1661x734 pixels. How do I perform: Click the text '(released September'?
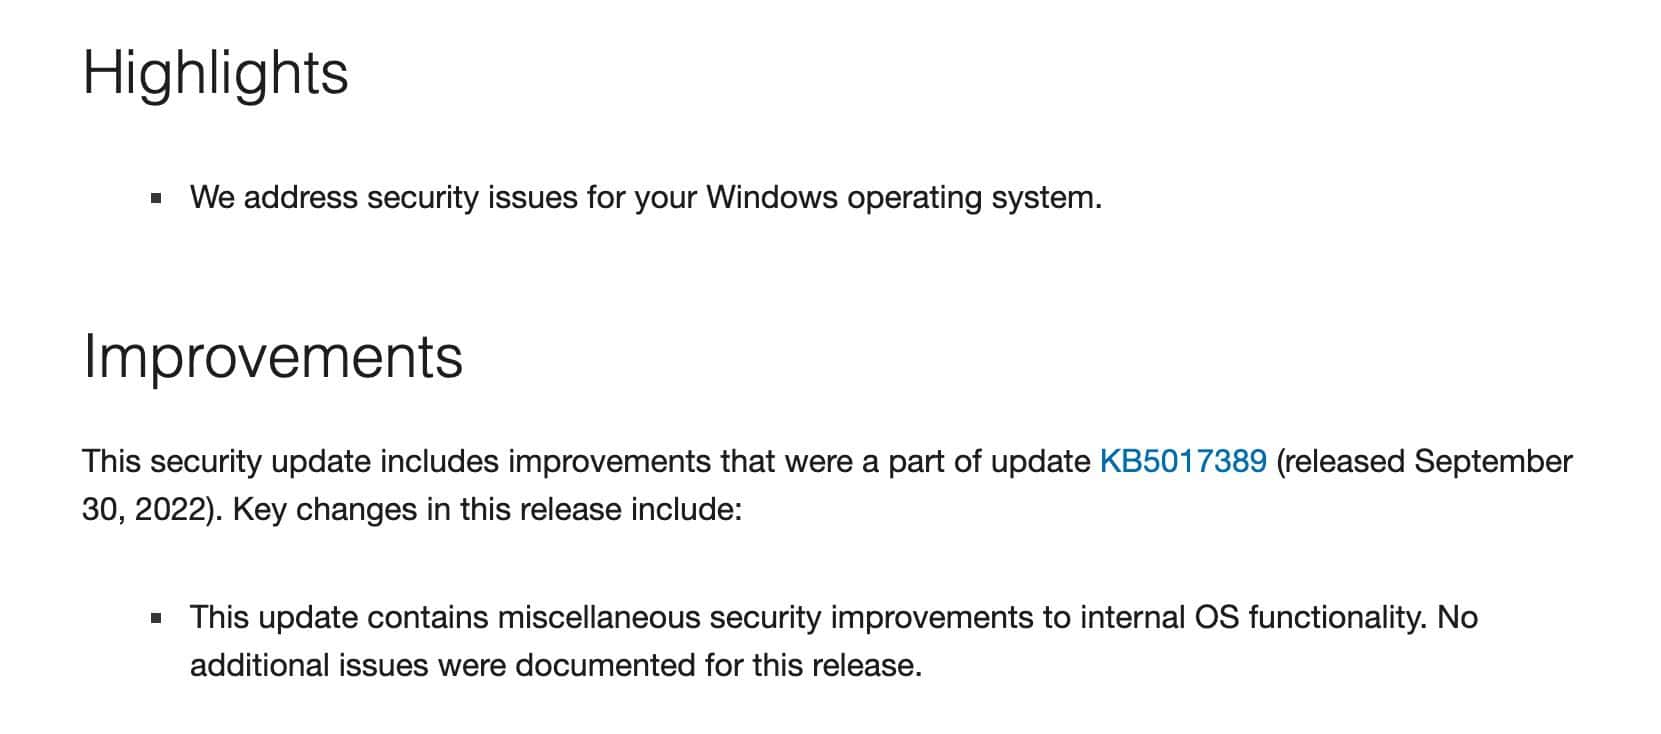pos(1424,461)
